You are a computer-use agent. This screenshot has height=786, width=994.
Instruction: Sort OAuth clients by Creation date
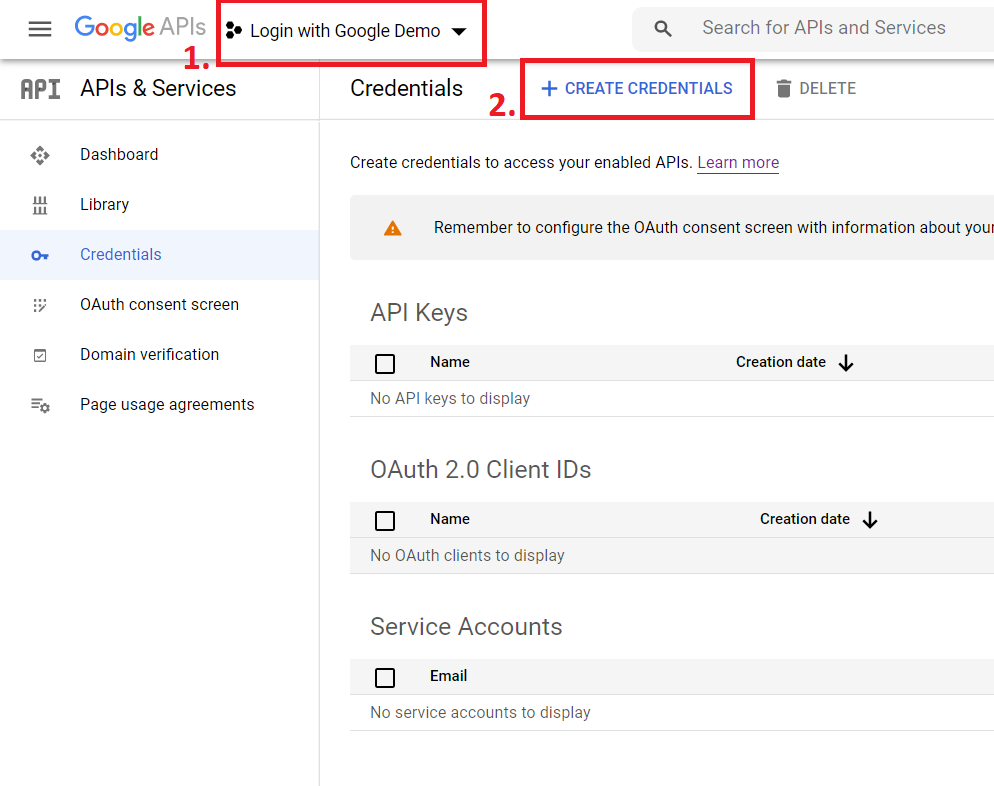click(x=805, y=519)
